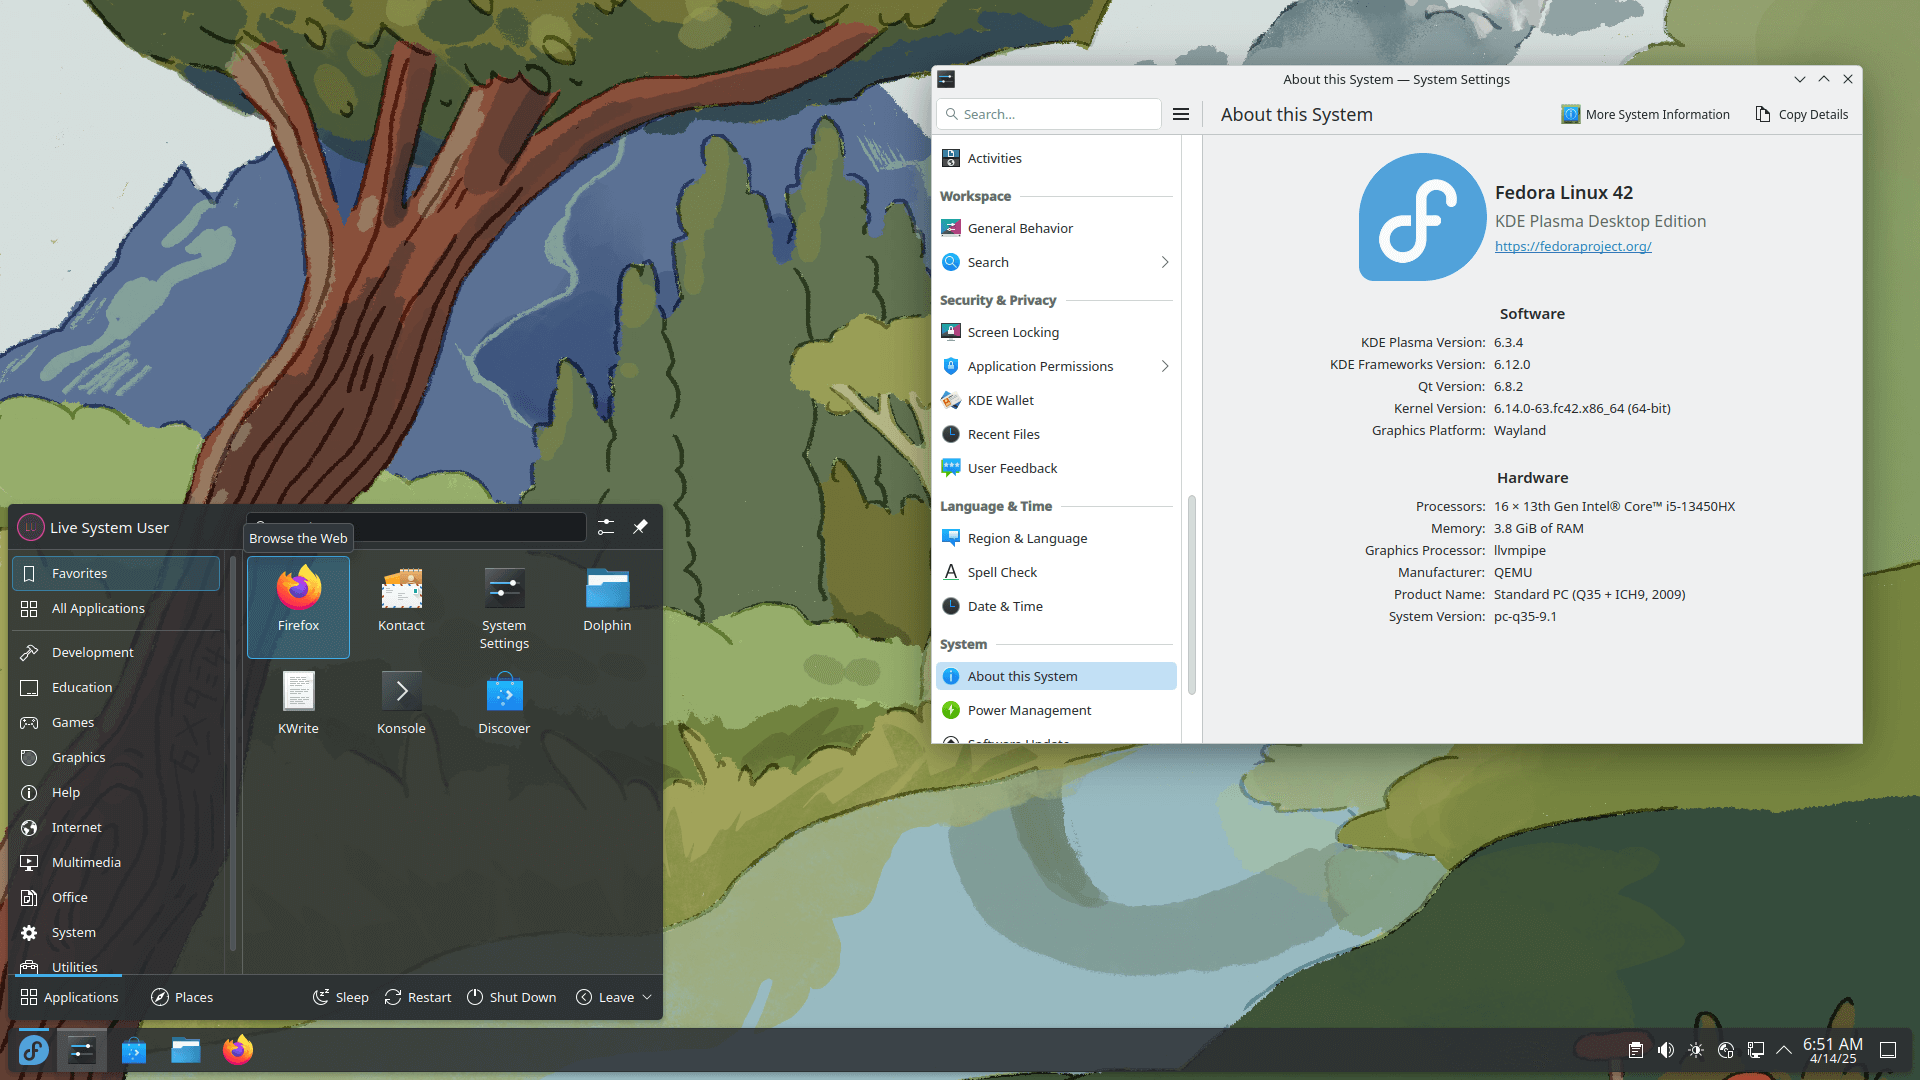Click the System Settings search field
Viewport: 1920px width, 1080px height.
[x=1048, y=113]
